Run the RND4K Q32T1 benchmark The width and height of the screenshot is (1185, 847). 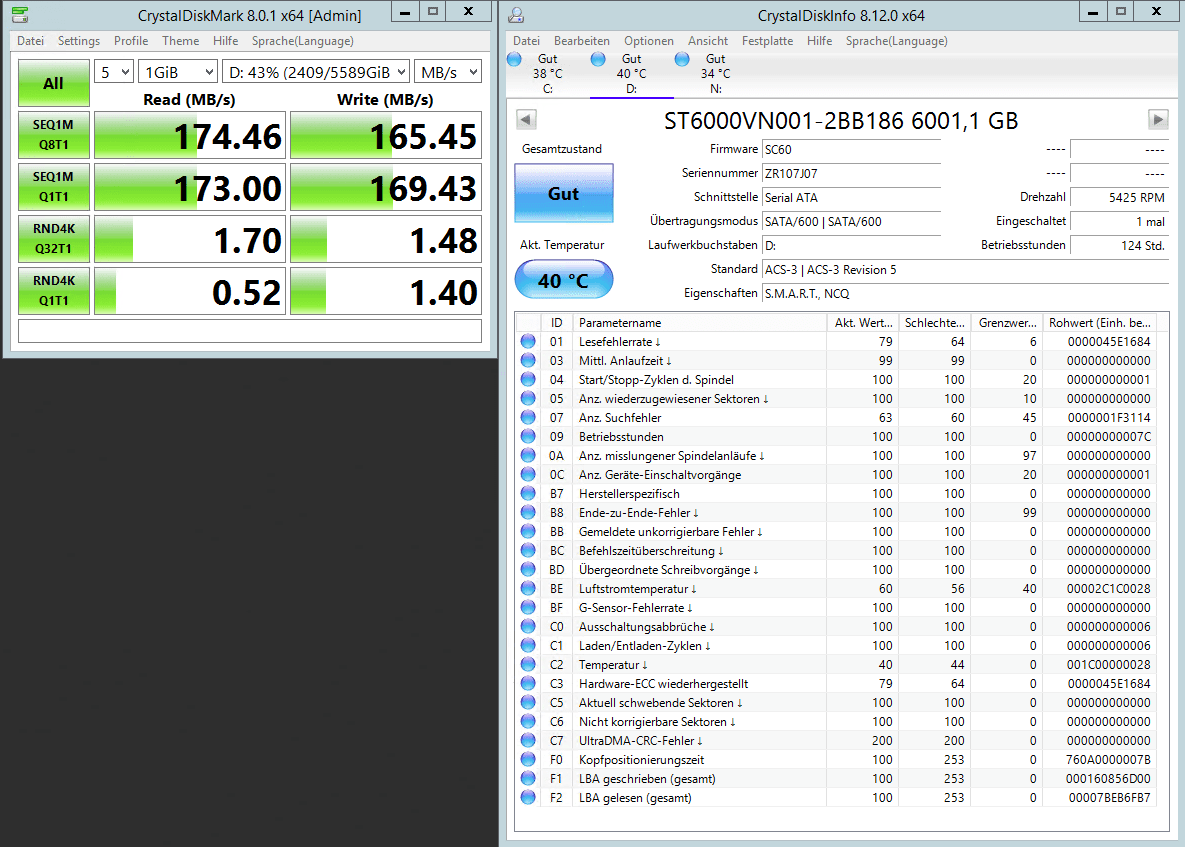click(54, 239)
